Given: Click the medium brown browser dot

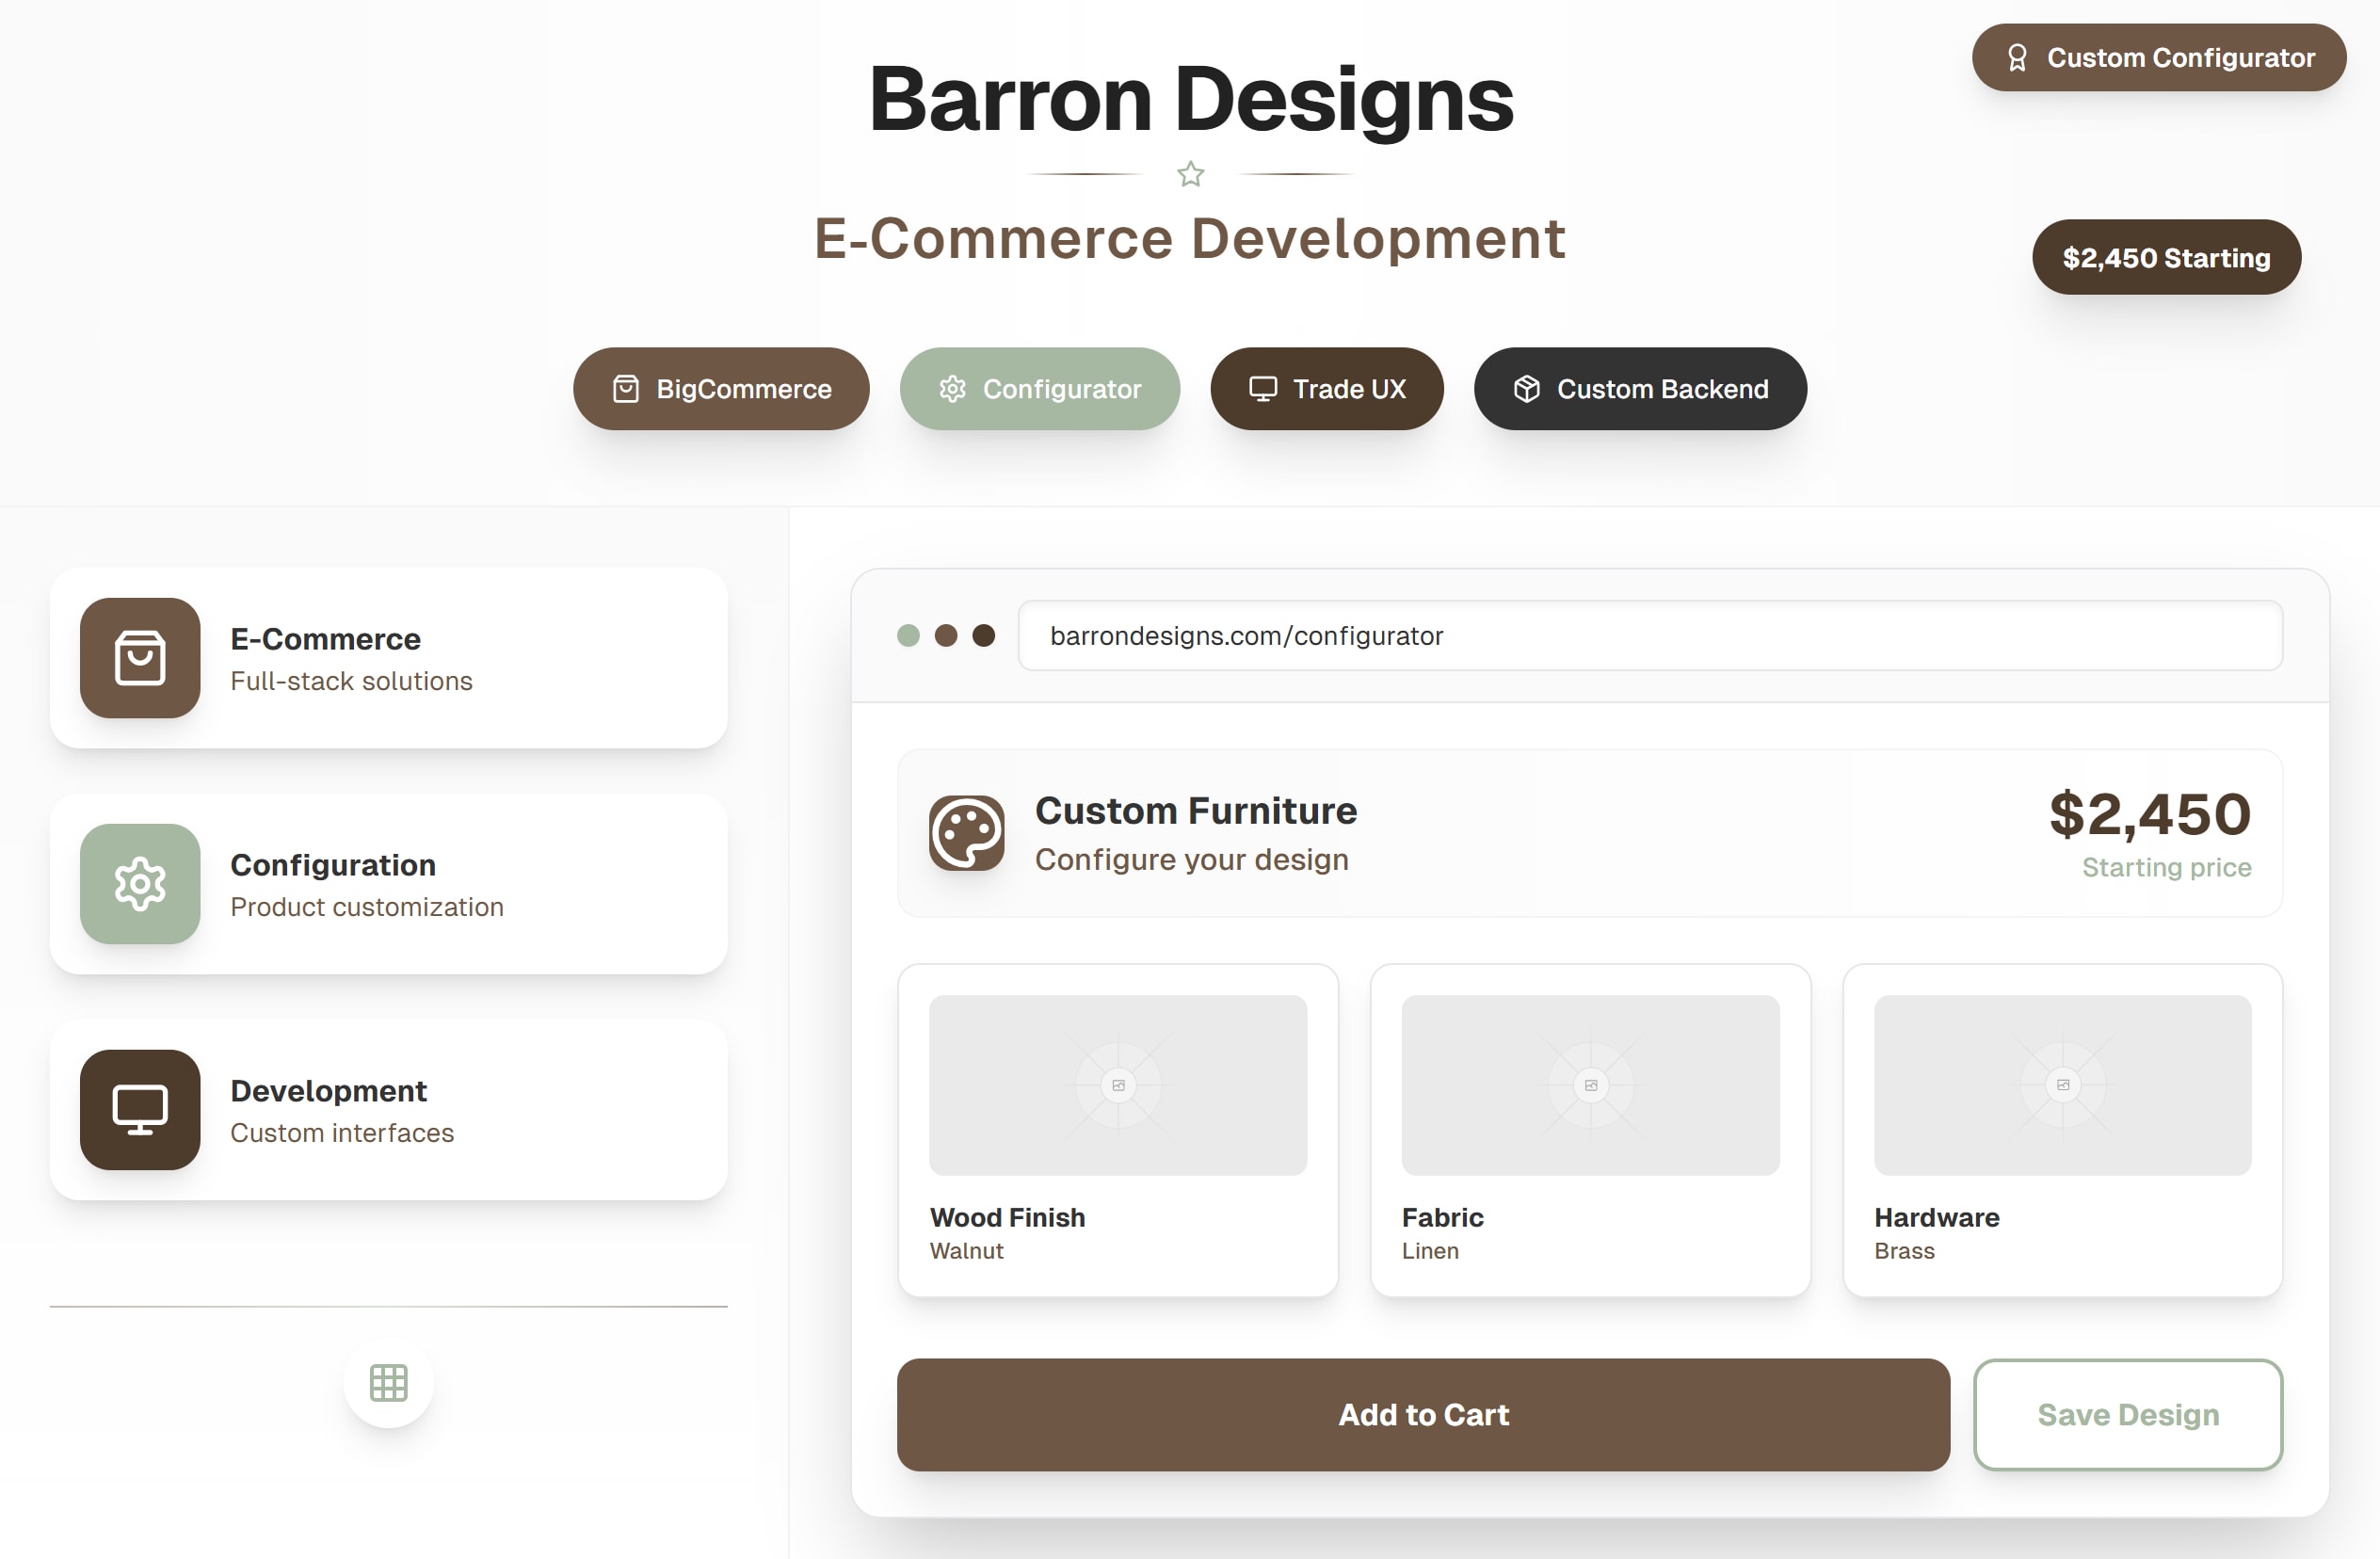Looking at the screenshot, I should (946, 636).
